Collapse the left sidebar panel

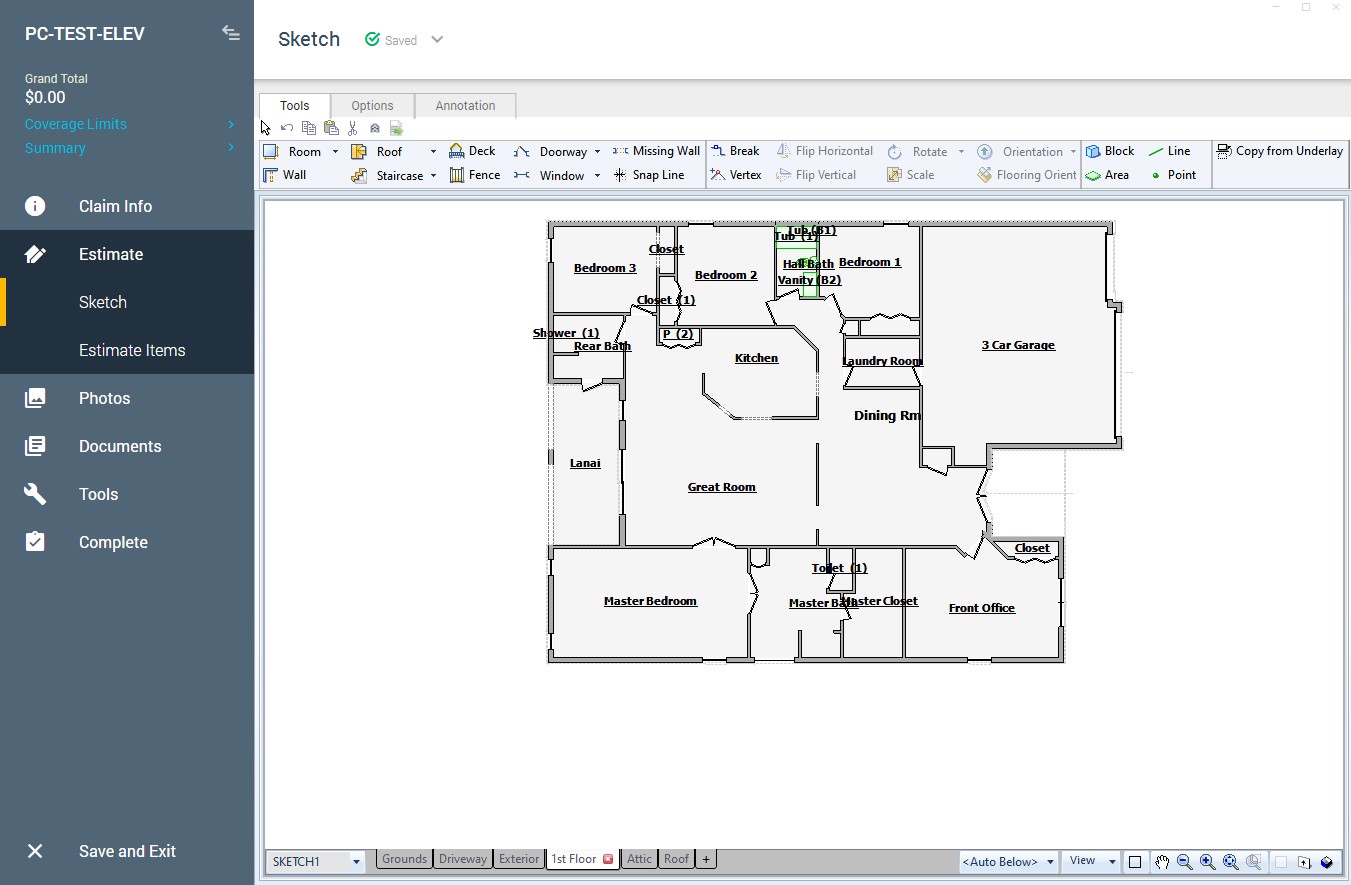click(231, 34)
